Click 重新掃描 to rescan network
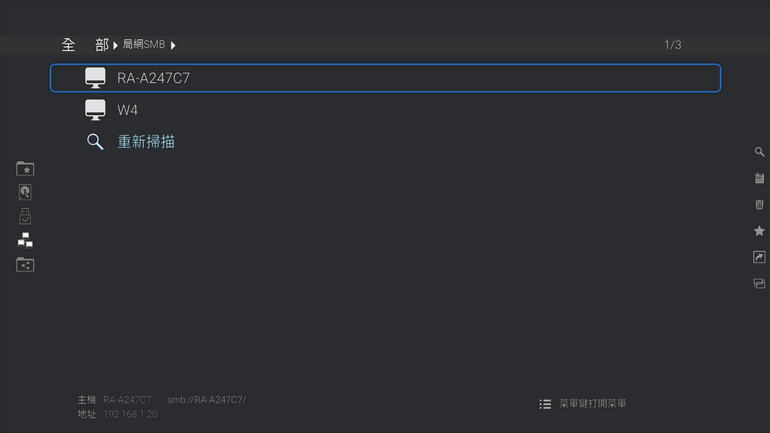770x433 pixels. click(146, 142)
